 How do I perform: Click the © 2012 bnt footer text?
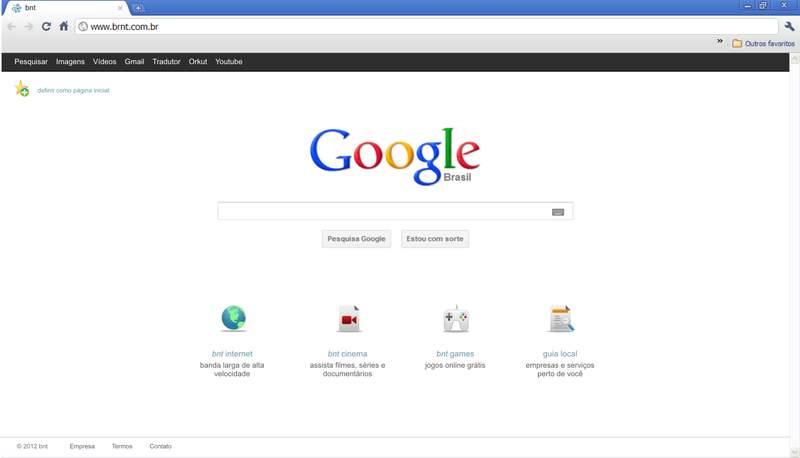pyautogui.click(x=32, y=446)
